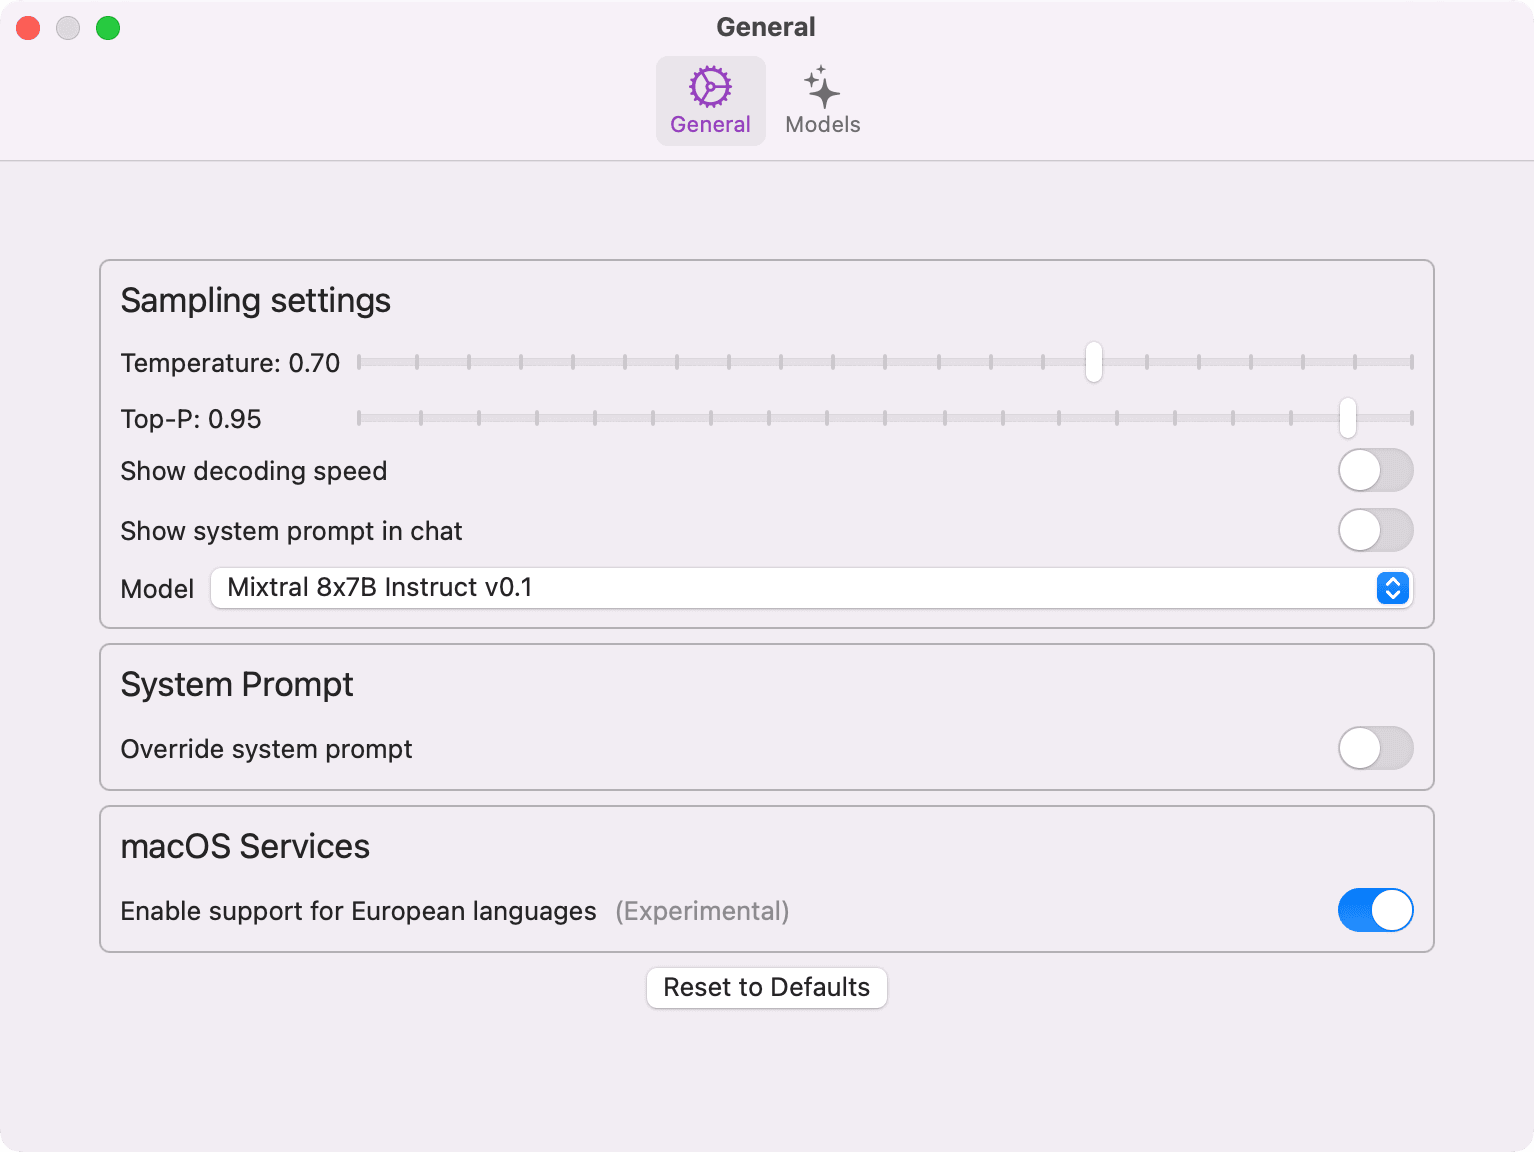Close the settings window
Image resolution: width=1534 pixels, height=1152 pixels.
tap(28, 28)
